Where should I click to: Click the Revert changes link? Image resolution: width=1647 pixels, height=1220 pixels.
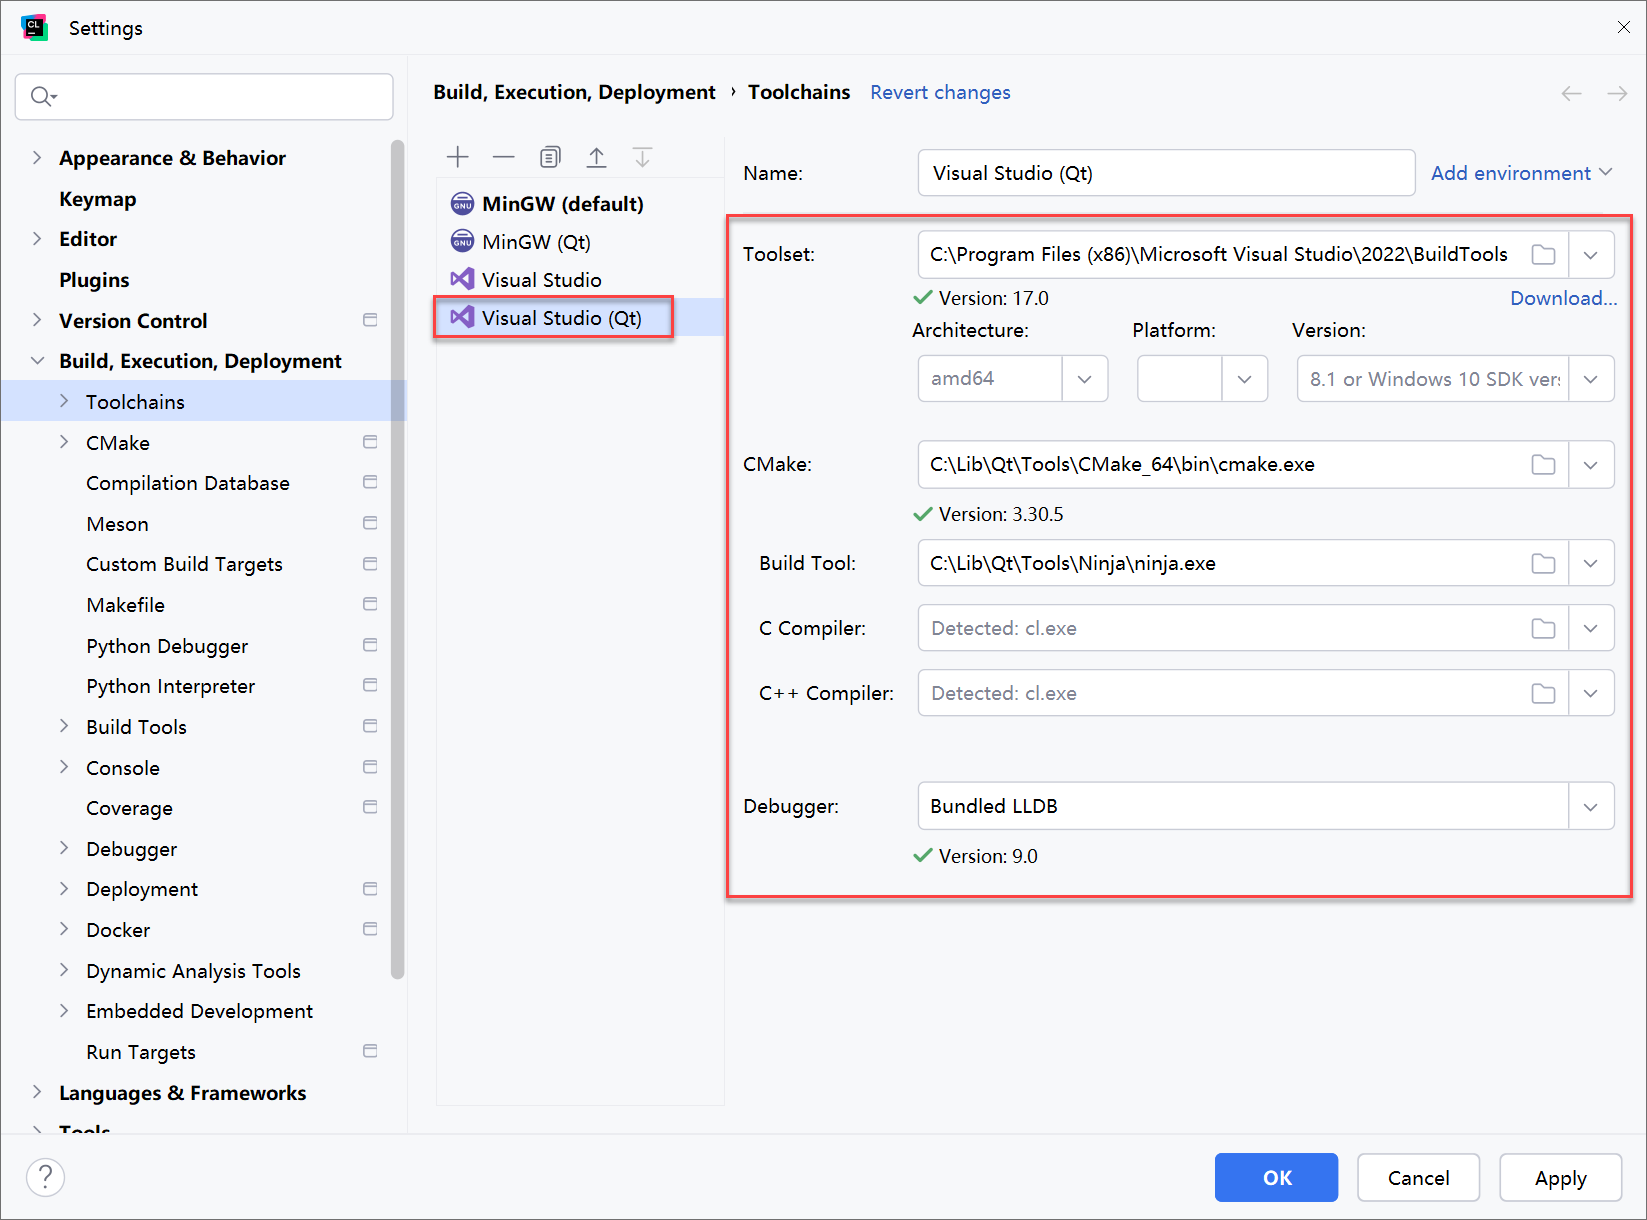(x=940, y=92)
